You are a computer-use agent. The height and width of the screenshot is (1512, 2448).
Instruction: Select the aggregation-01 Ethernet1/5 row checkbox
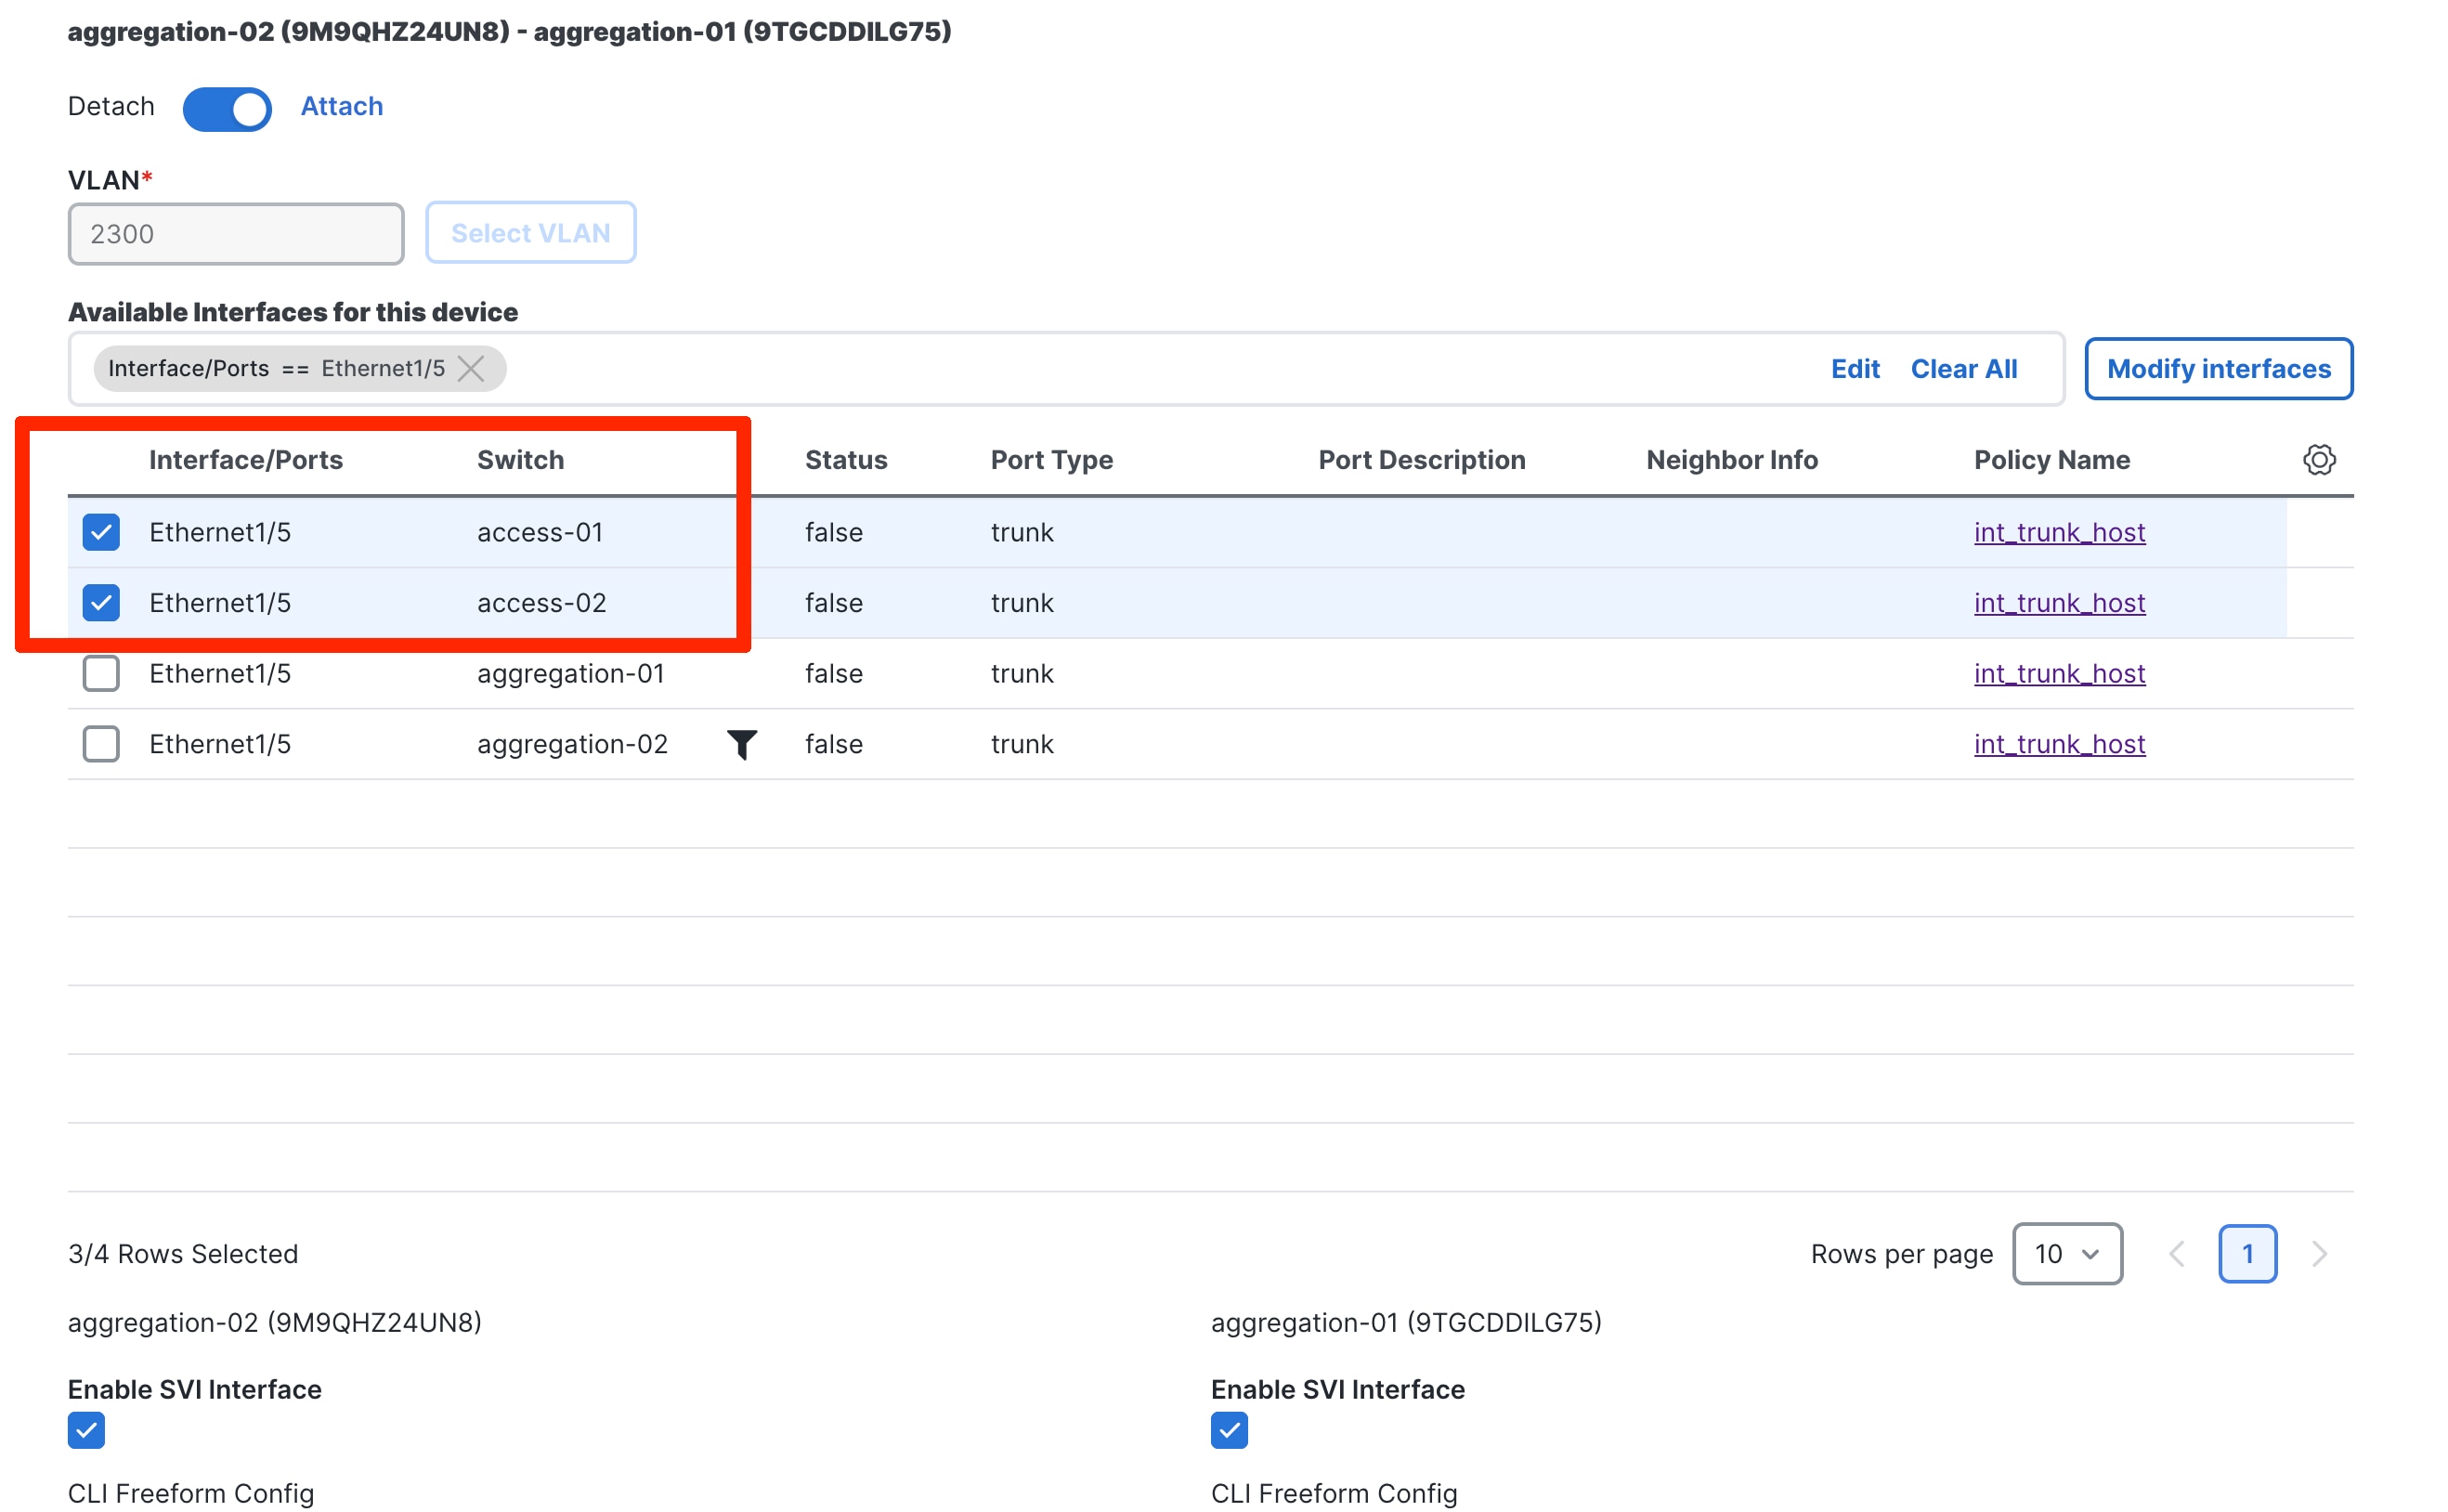(101, 673)
